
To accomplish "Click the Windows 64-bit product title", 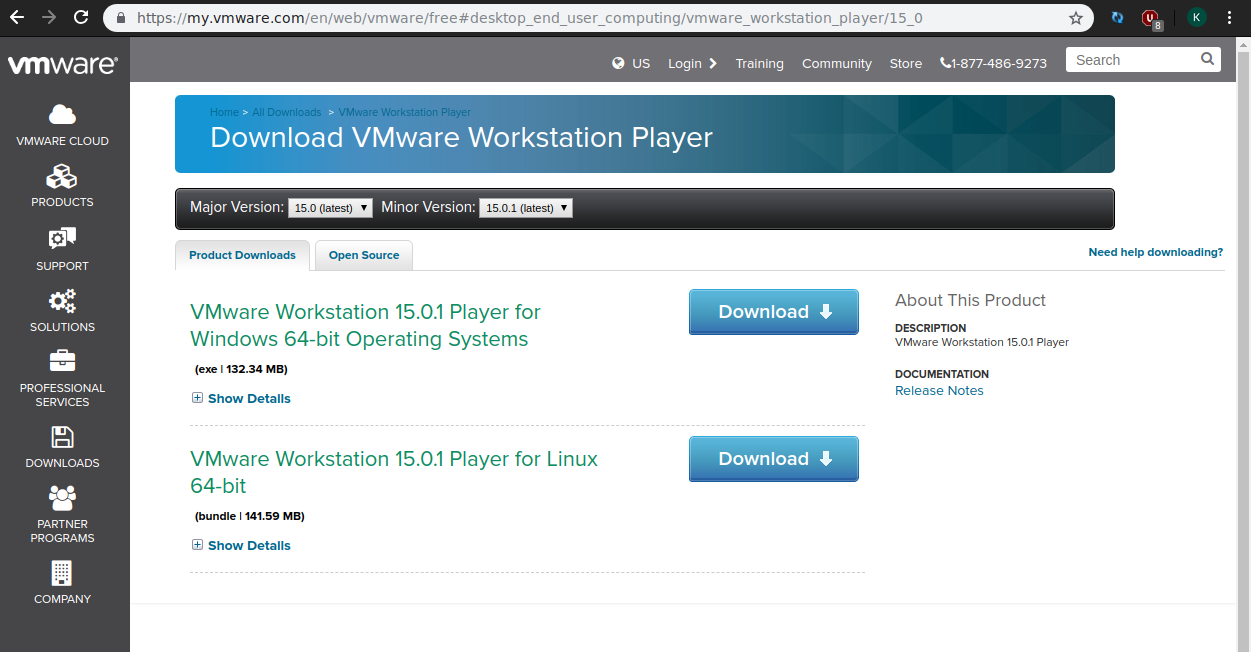I will click(x=366, y=325).
